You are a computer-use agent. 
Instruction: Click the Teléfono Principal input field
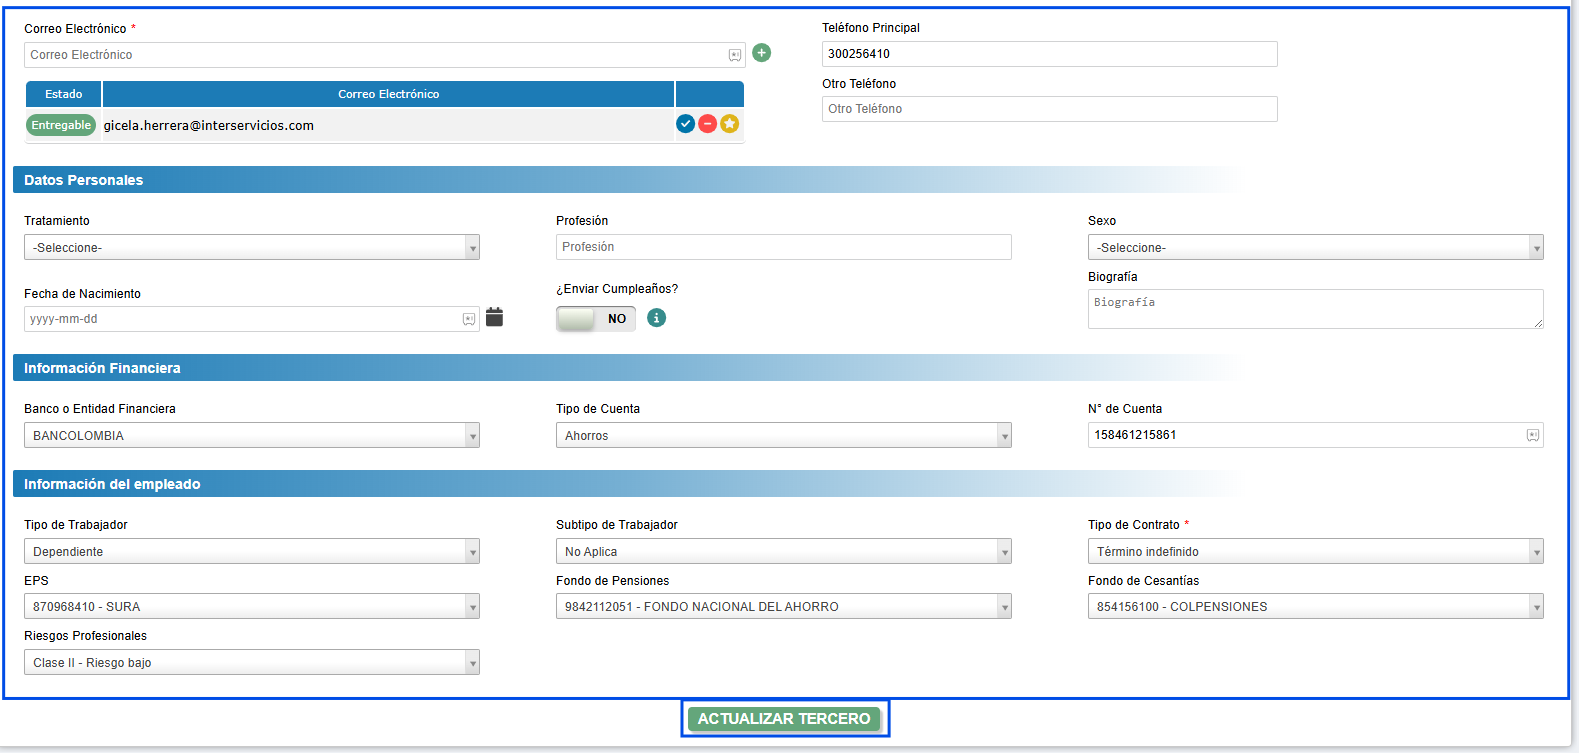(x=1049, y=54)
